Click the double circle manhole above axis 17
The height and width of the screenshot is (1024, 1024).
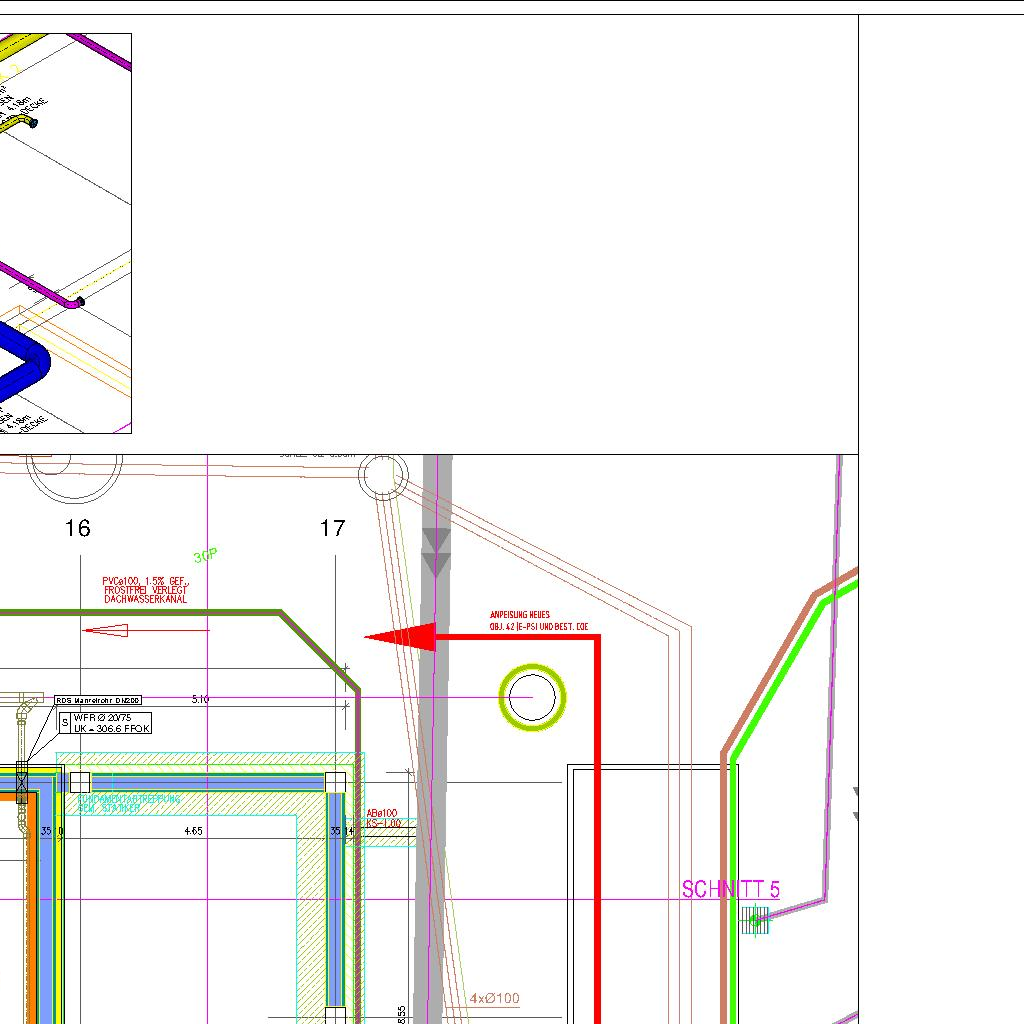coord(383,476)
